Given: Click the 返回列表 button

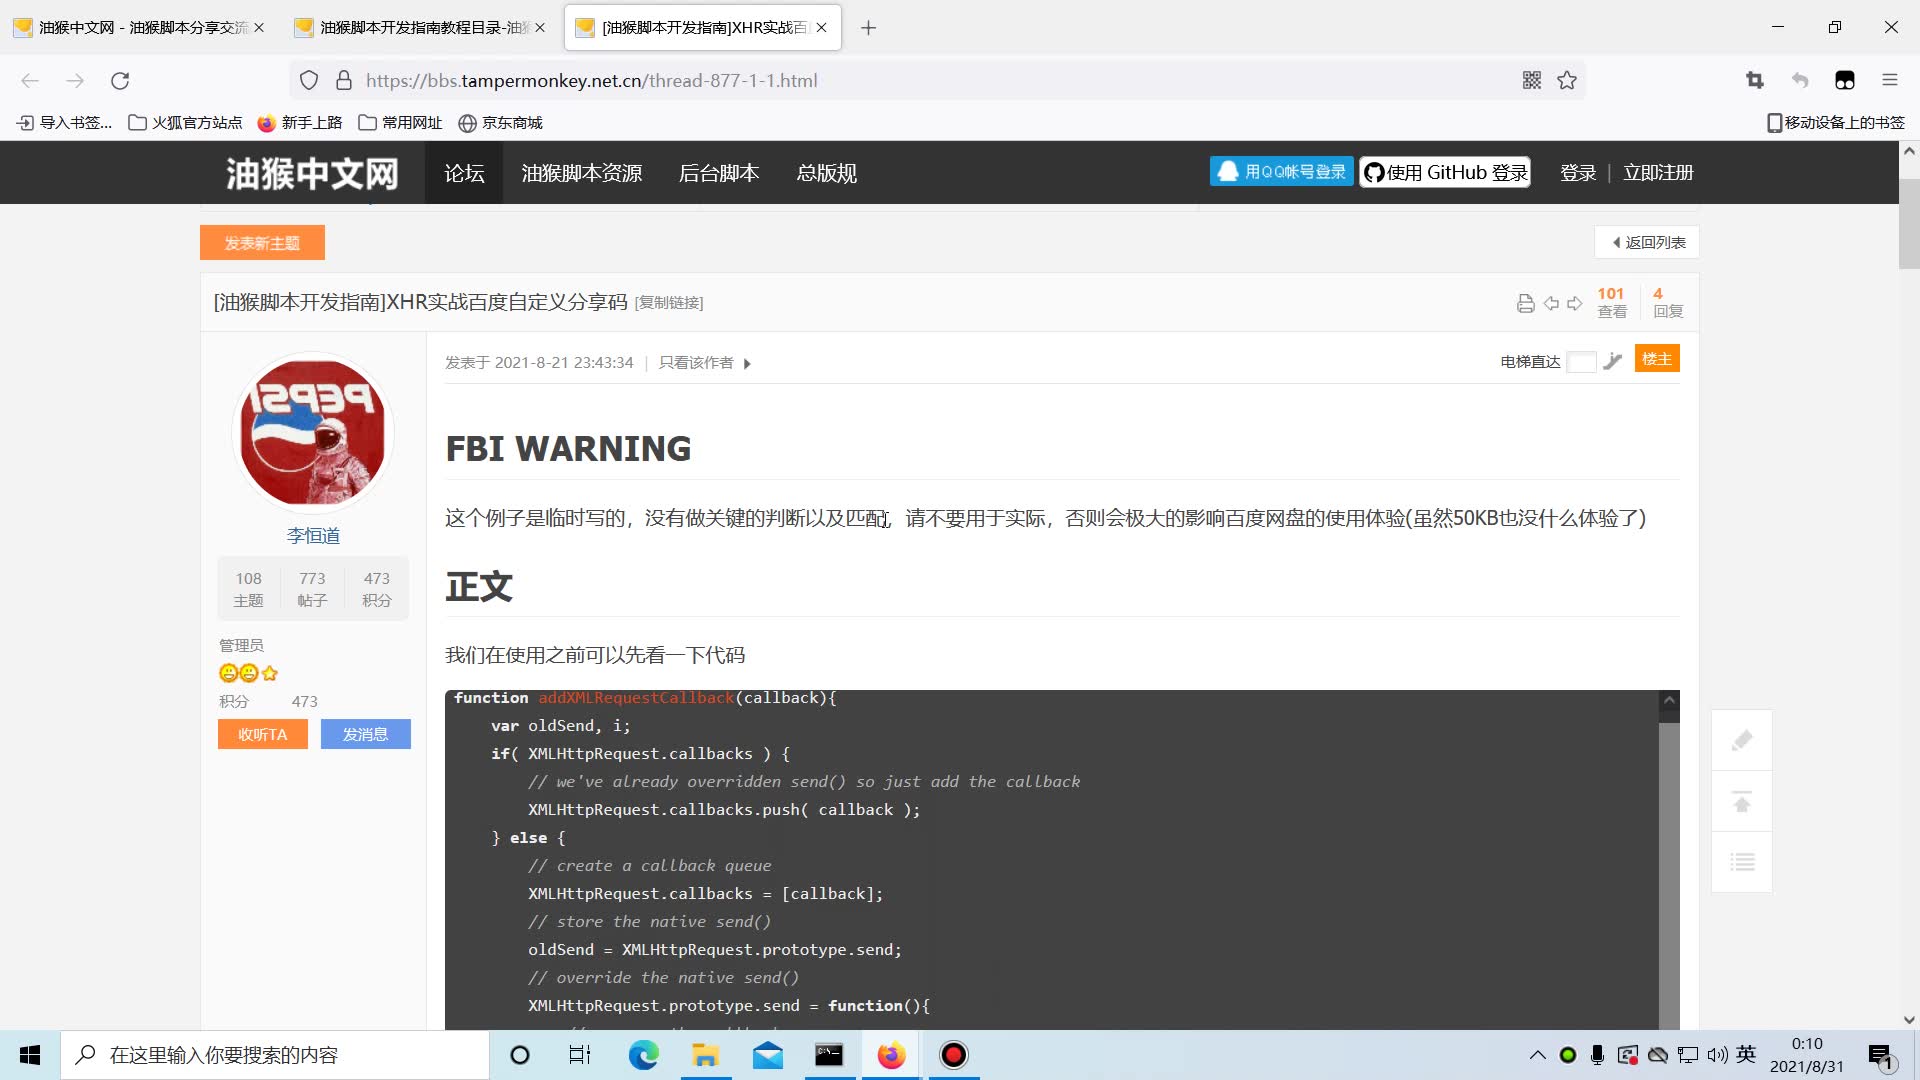Looking at the screenshot, I should click(x=1647, y=243).
